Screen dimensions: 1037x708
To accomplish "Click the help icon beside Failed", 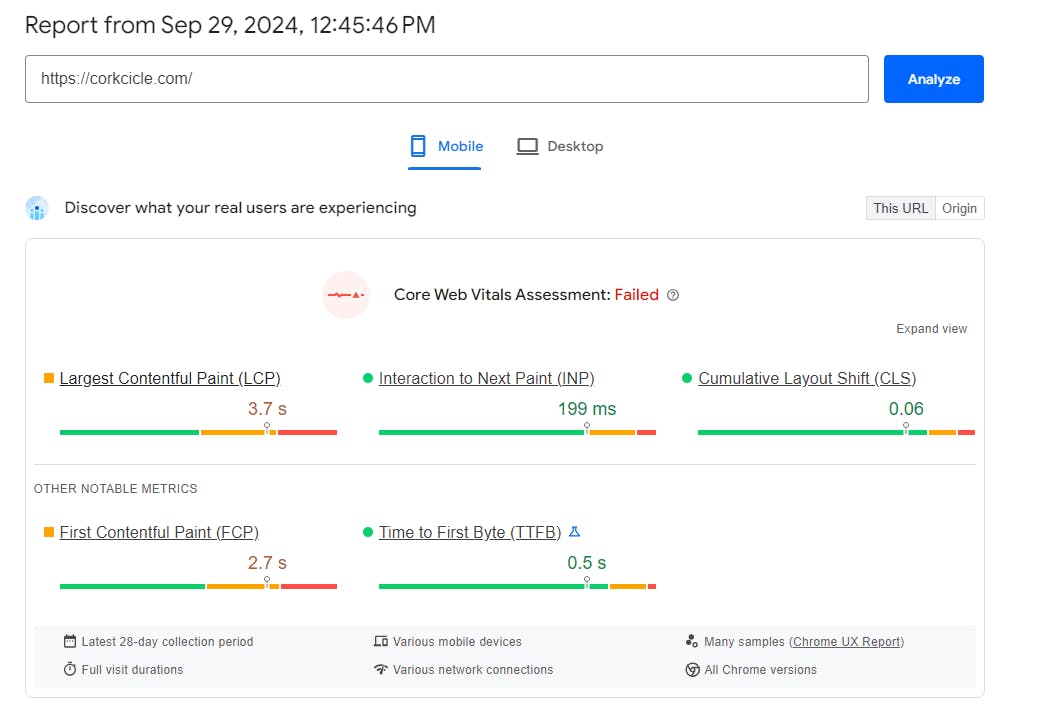I will pyautogui.click(x=673, y=295).
